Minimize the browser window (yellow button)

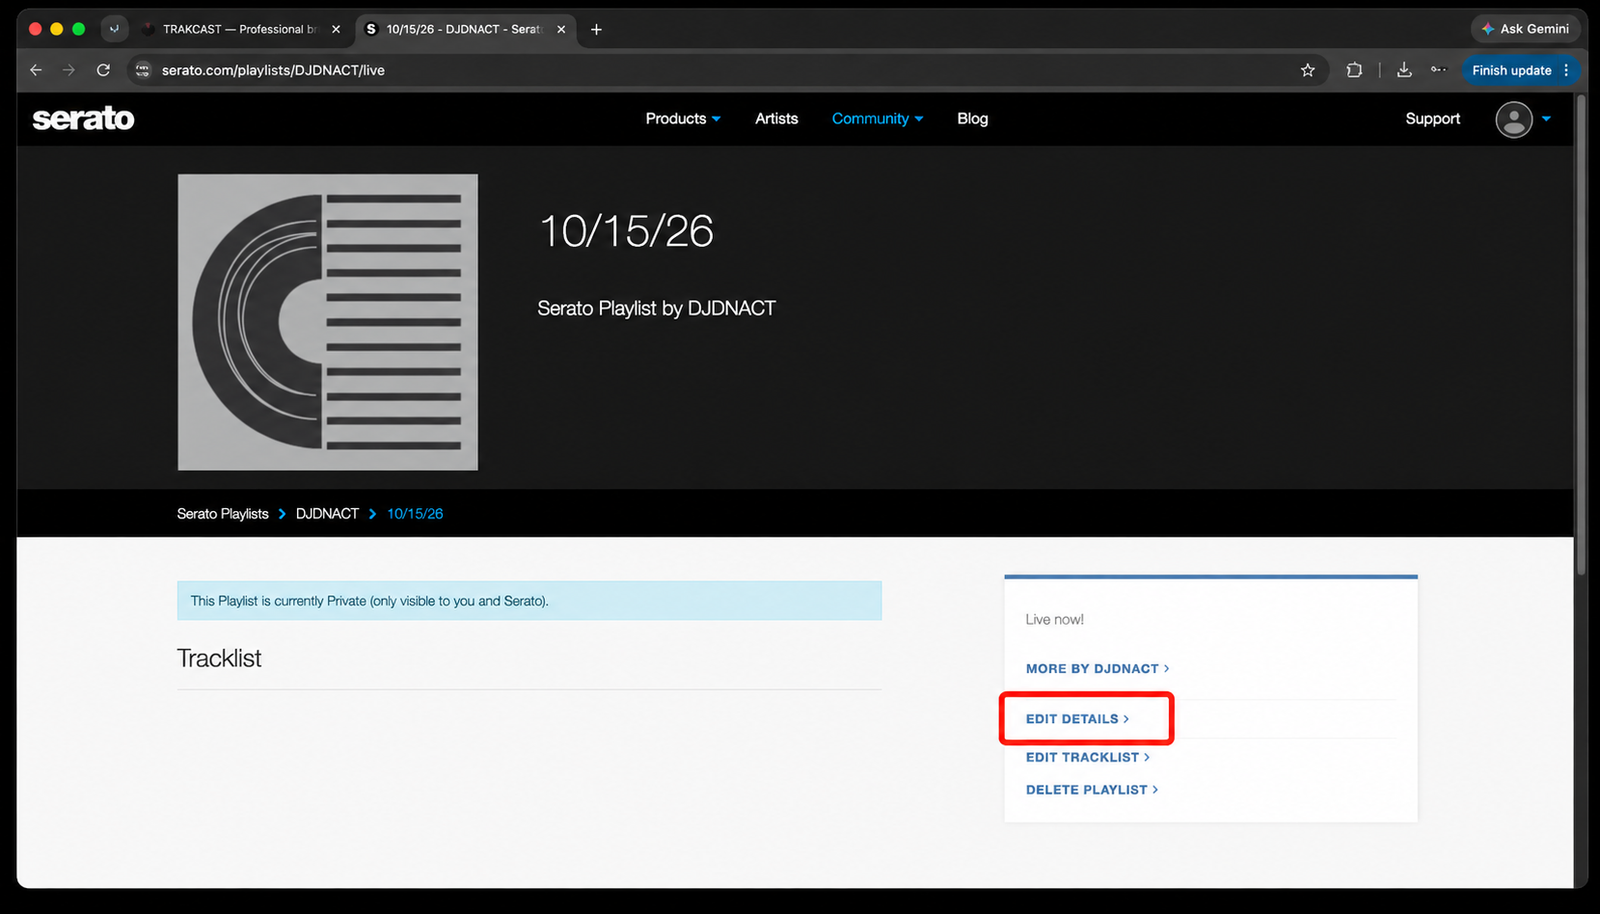(x=57, y=29)
